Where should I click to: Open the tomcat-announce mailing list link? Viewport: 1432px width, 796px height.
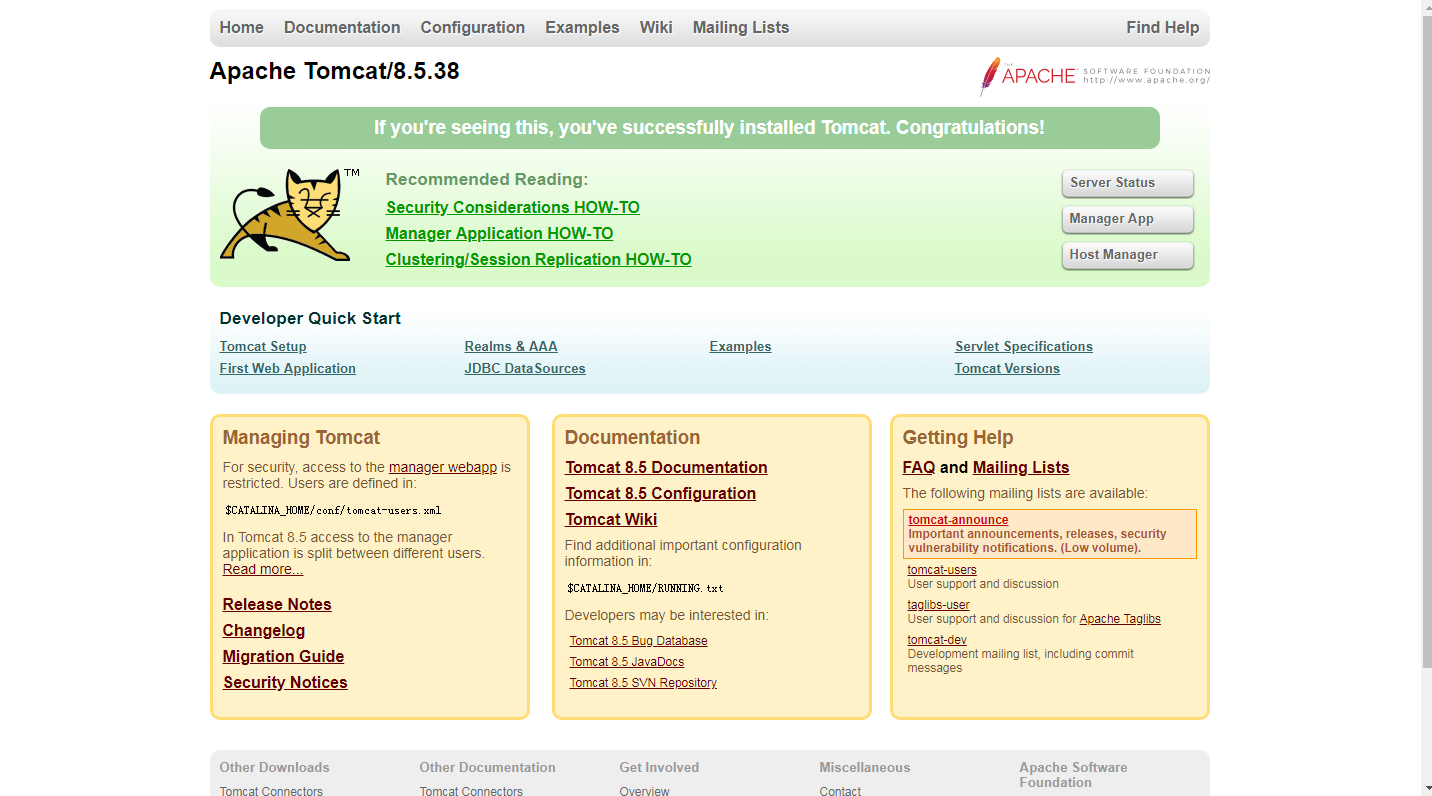958,520
